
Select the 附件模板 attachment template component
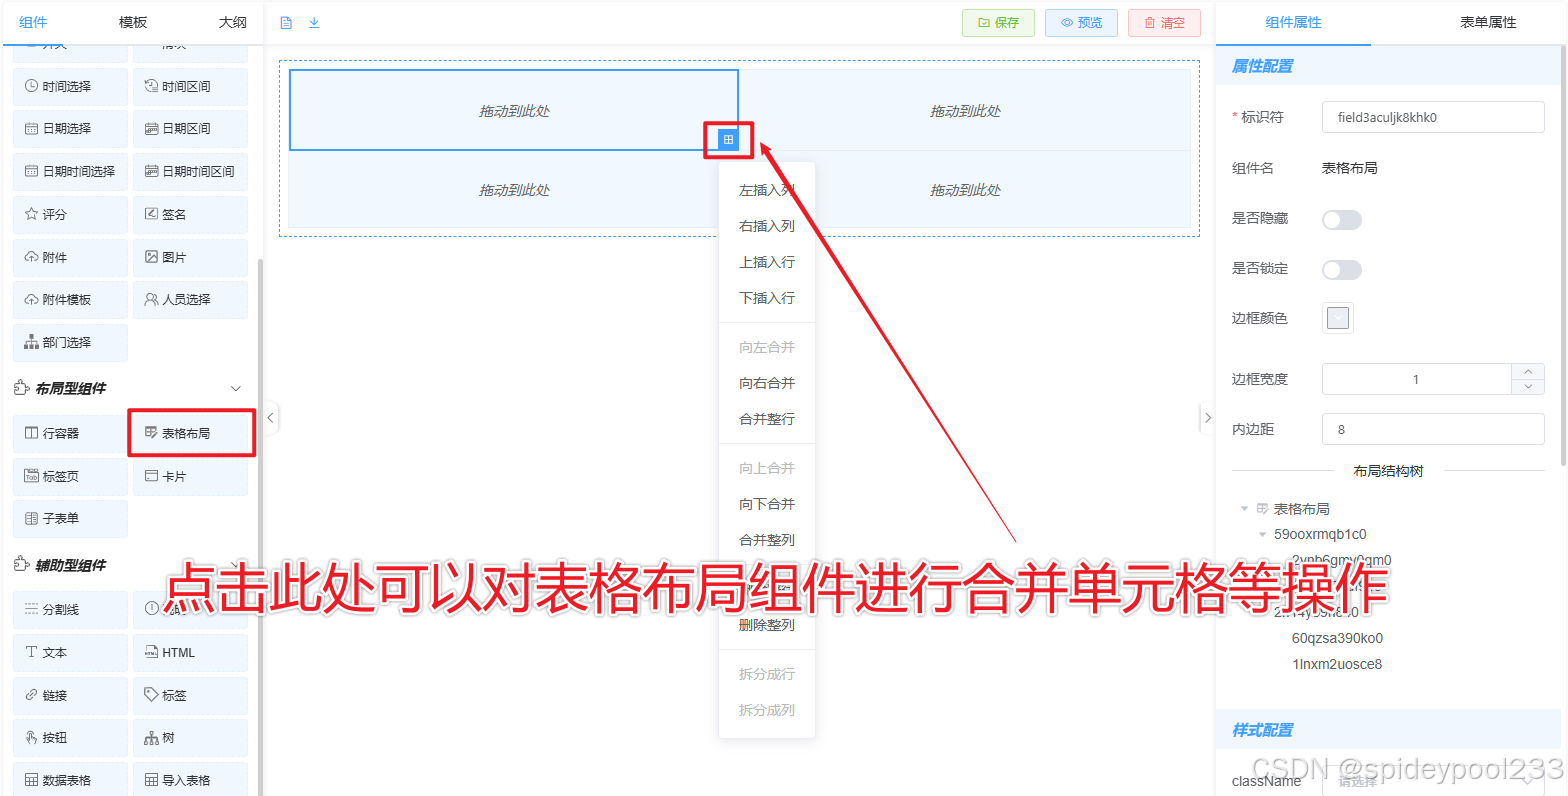point(70,300)
